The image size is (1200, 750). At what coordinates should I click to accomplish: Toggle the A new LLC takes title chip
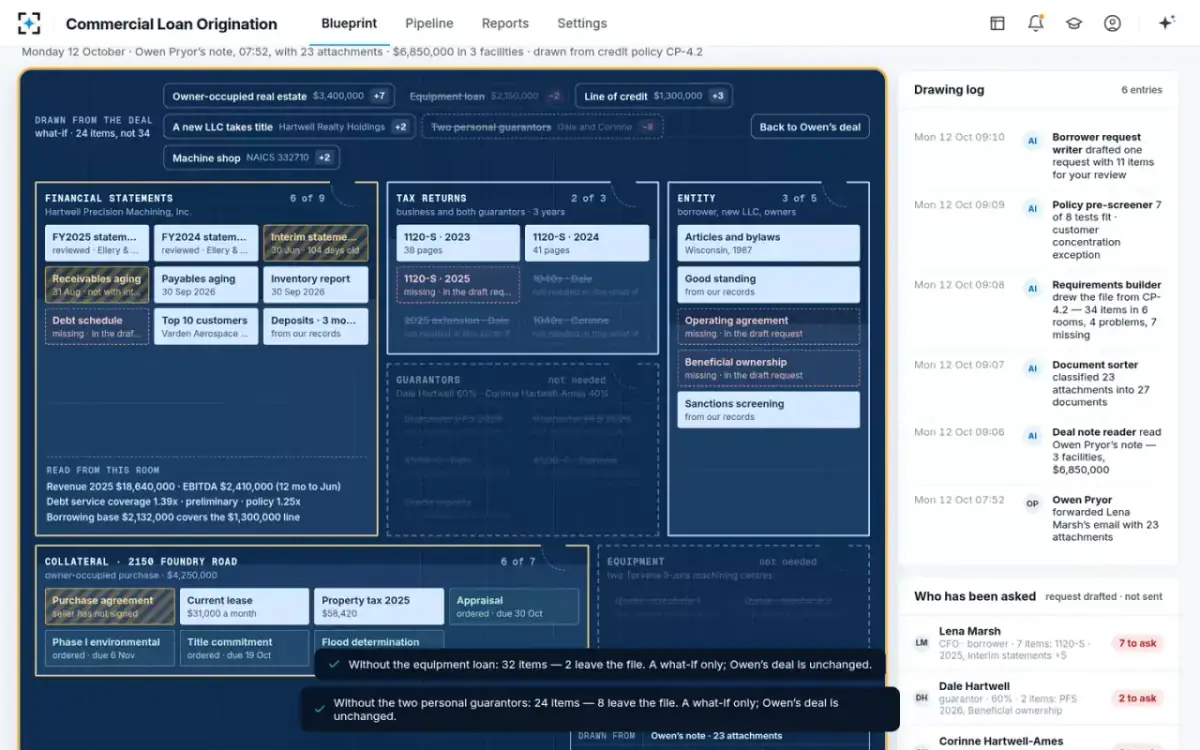pos(289,127)
